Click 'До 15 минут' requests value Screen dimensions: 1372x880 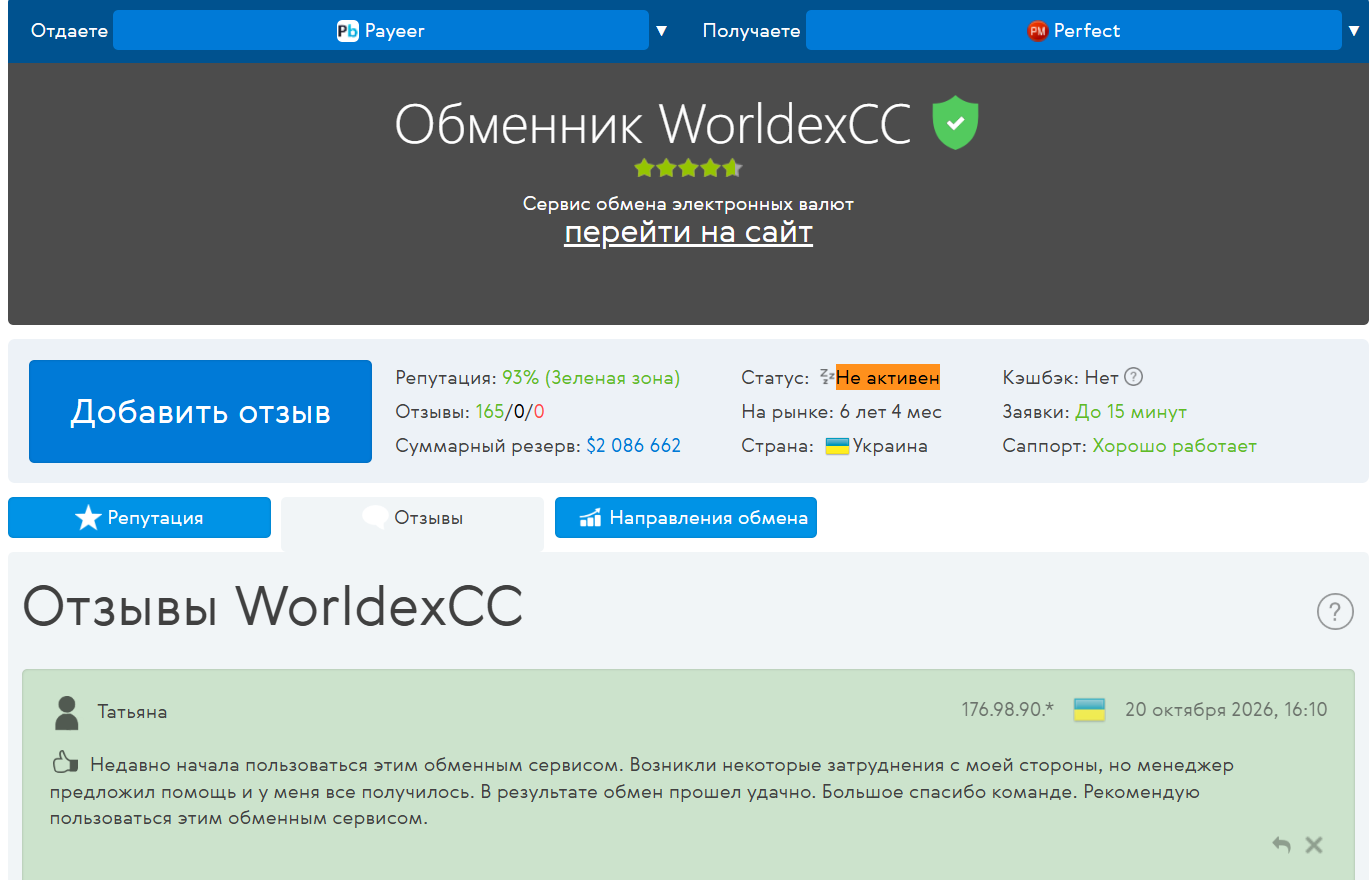(1131, 412)
